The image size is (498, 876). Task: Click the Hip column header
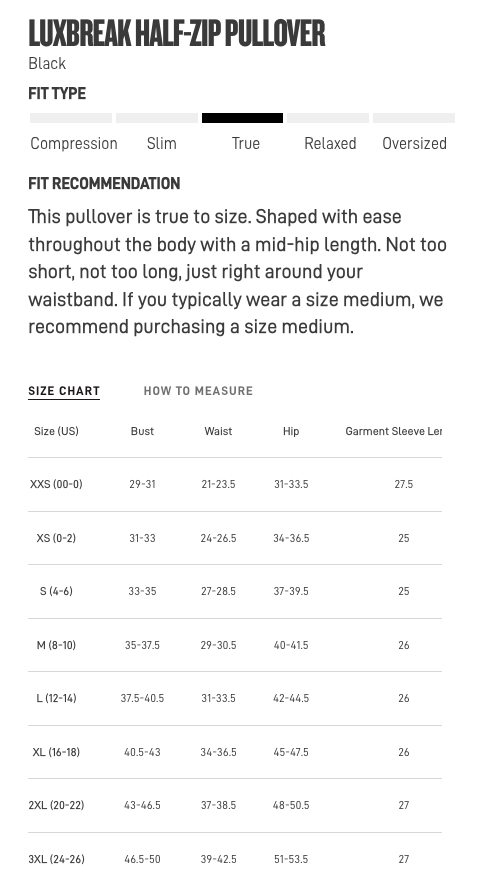click(x=291, y=431)
